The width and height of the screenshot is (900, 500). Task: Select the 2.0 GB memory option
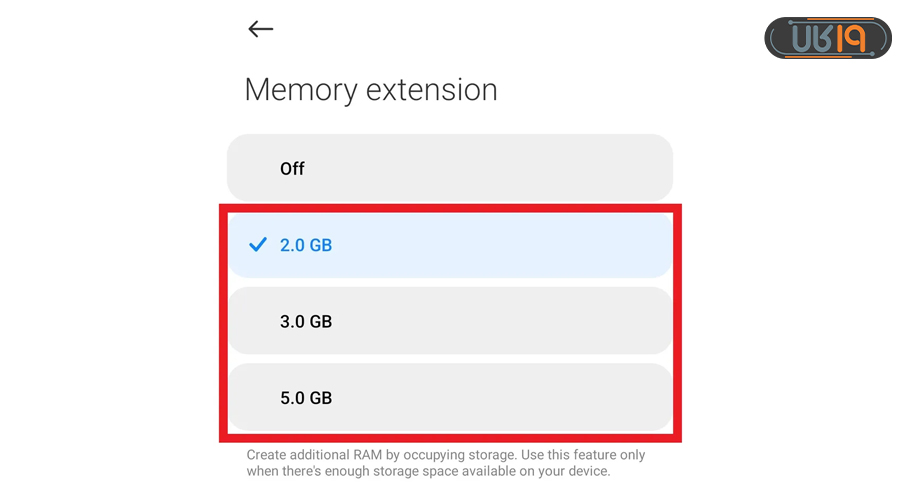pos(450,245)
